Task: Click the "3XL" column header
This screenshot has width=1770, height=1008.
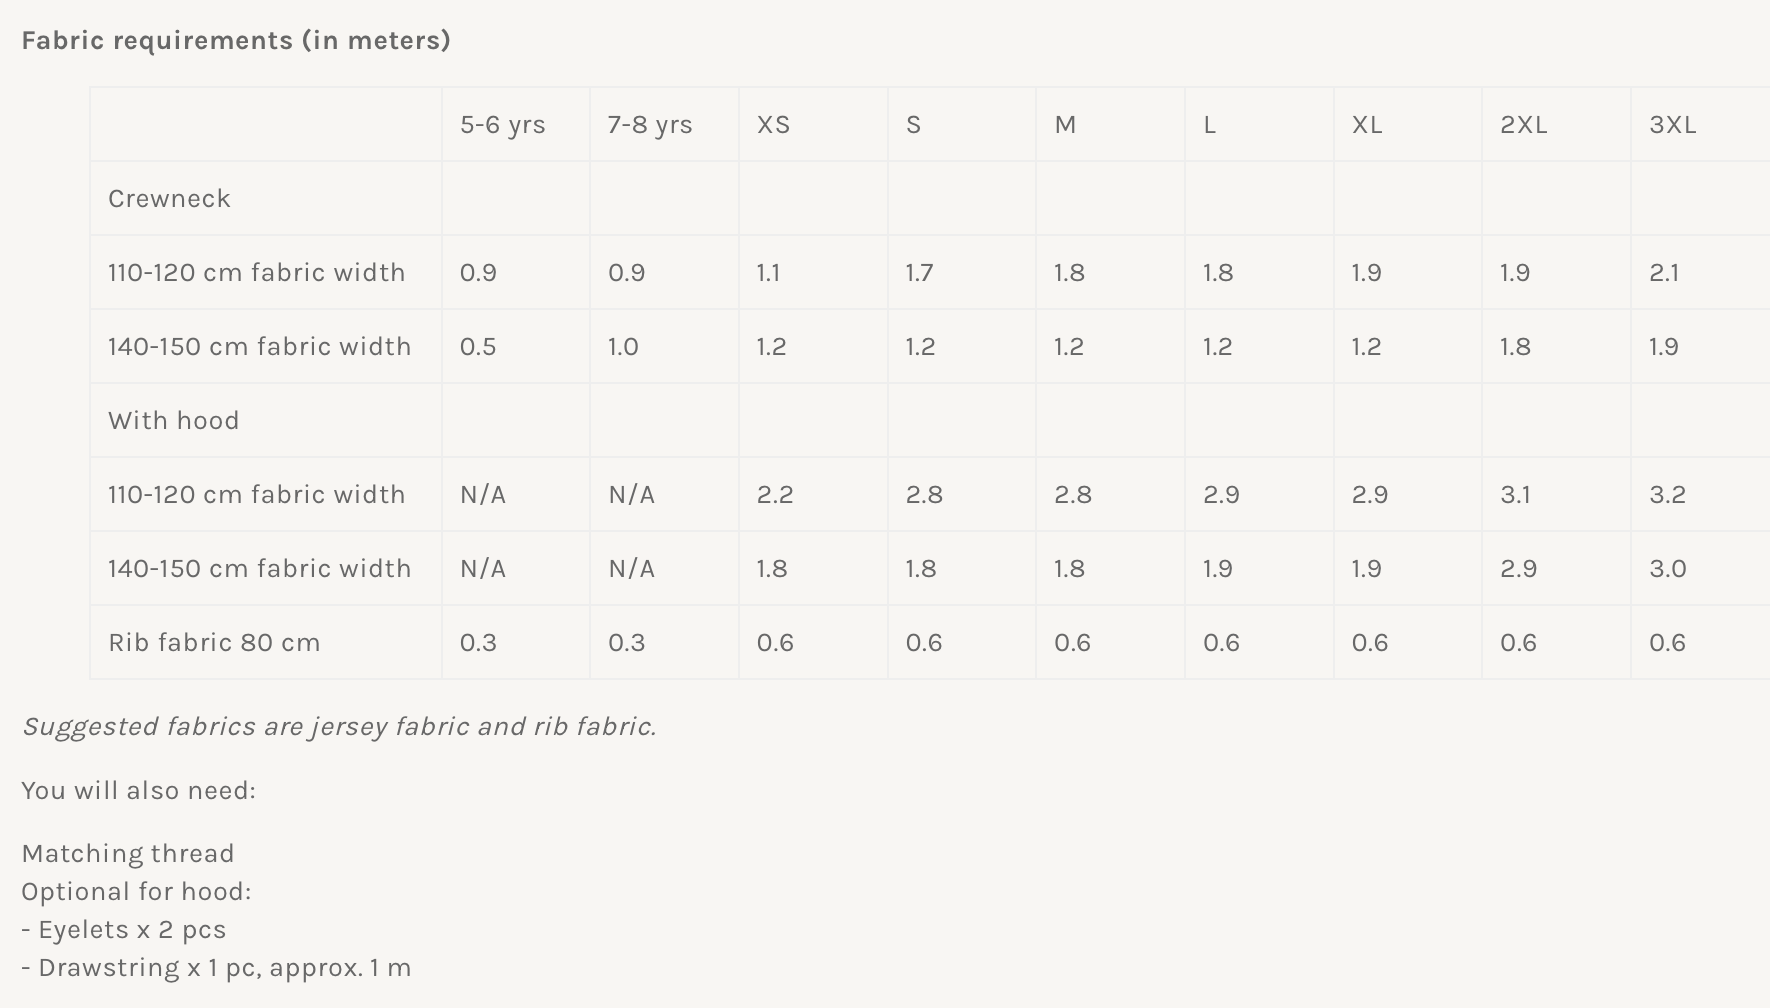Action: tap(1672, 125)
